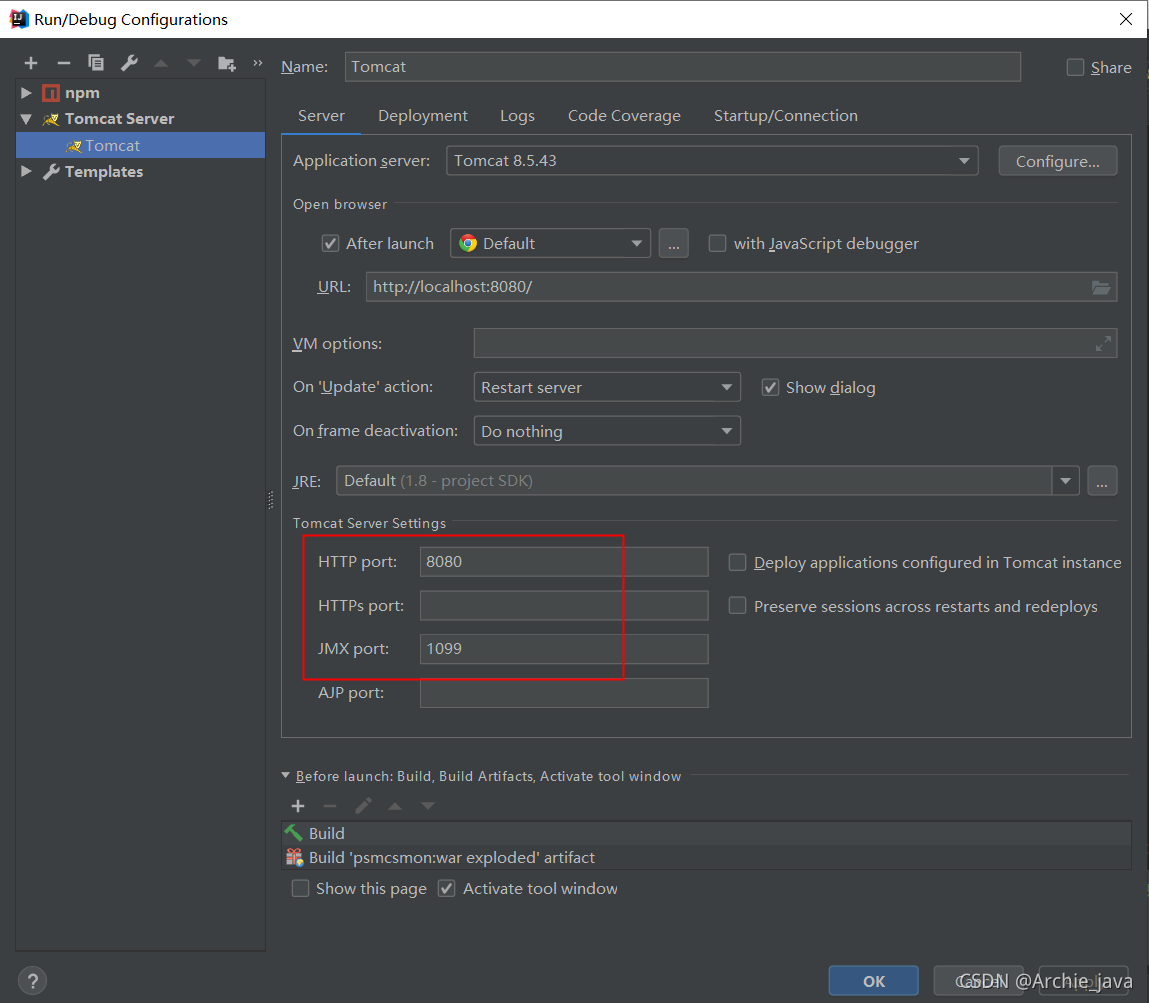Move before launch task up
Viewport: 1149px width, 1003px height.
click(395, 806)
